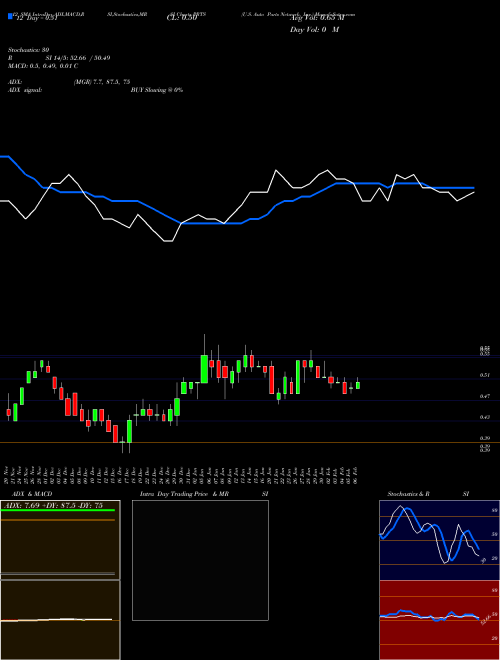500x660 pixels.
Task: Click the 'ADX signal:' label
Action: [x=25, y=90]
